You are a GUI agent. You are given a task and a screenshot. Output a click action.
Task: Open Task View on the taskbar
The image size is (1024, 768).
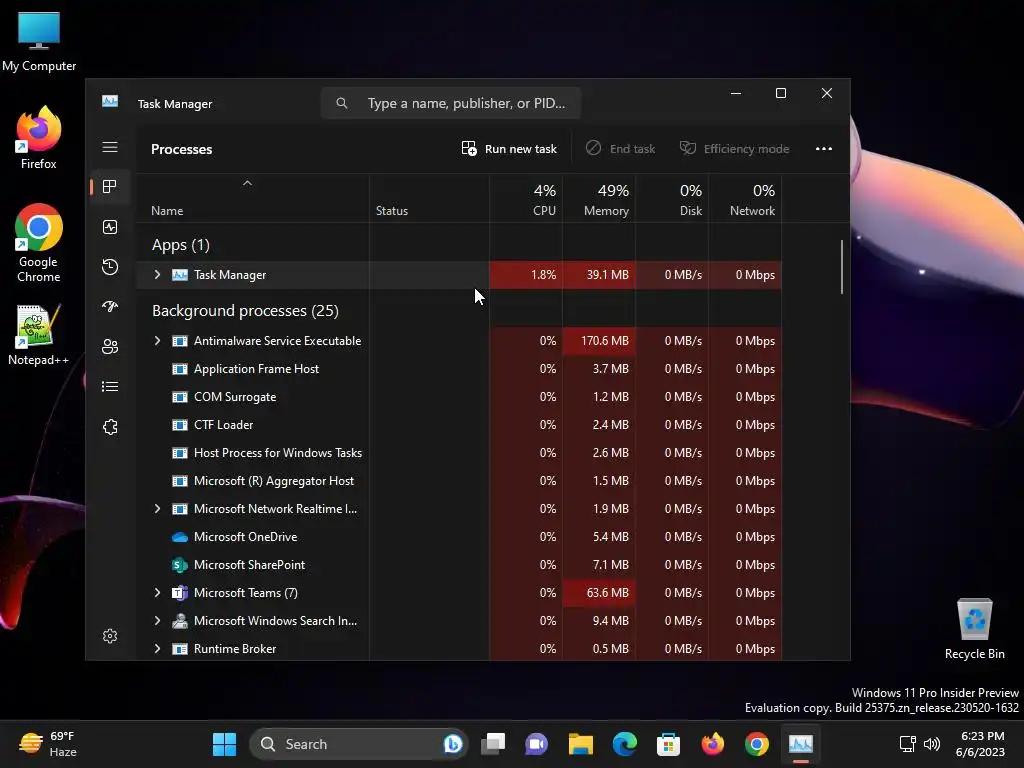[493, 744]
